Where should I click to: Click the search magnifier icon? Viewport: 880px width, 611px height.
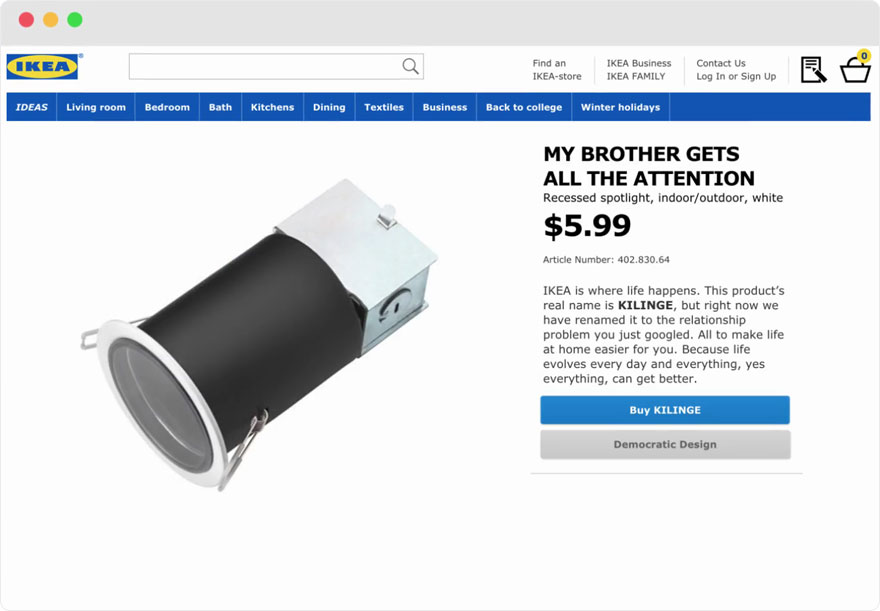[410, 67]
